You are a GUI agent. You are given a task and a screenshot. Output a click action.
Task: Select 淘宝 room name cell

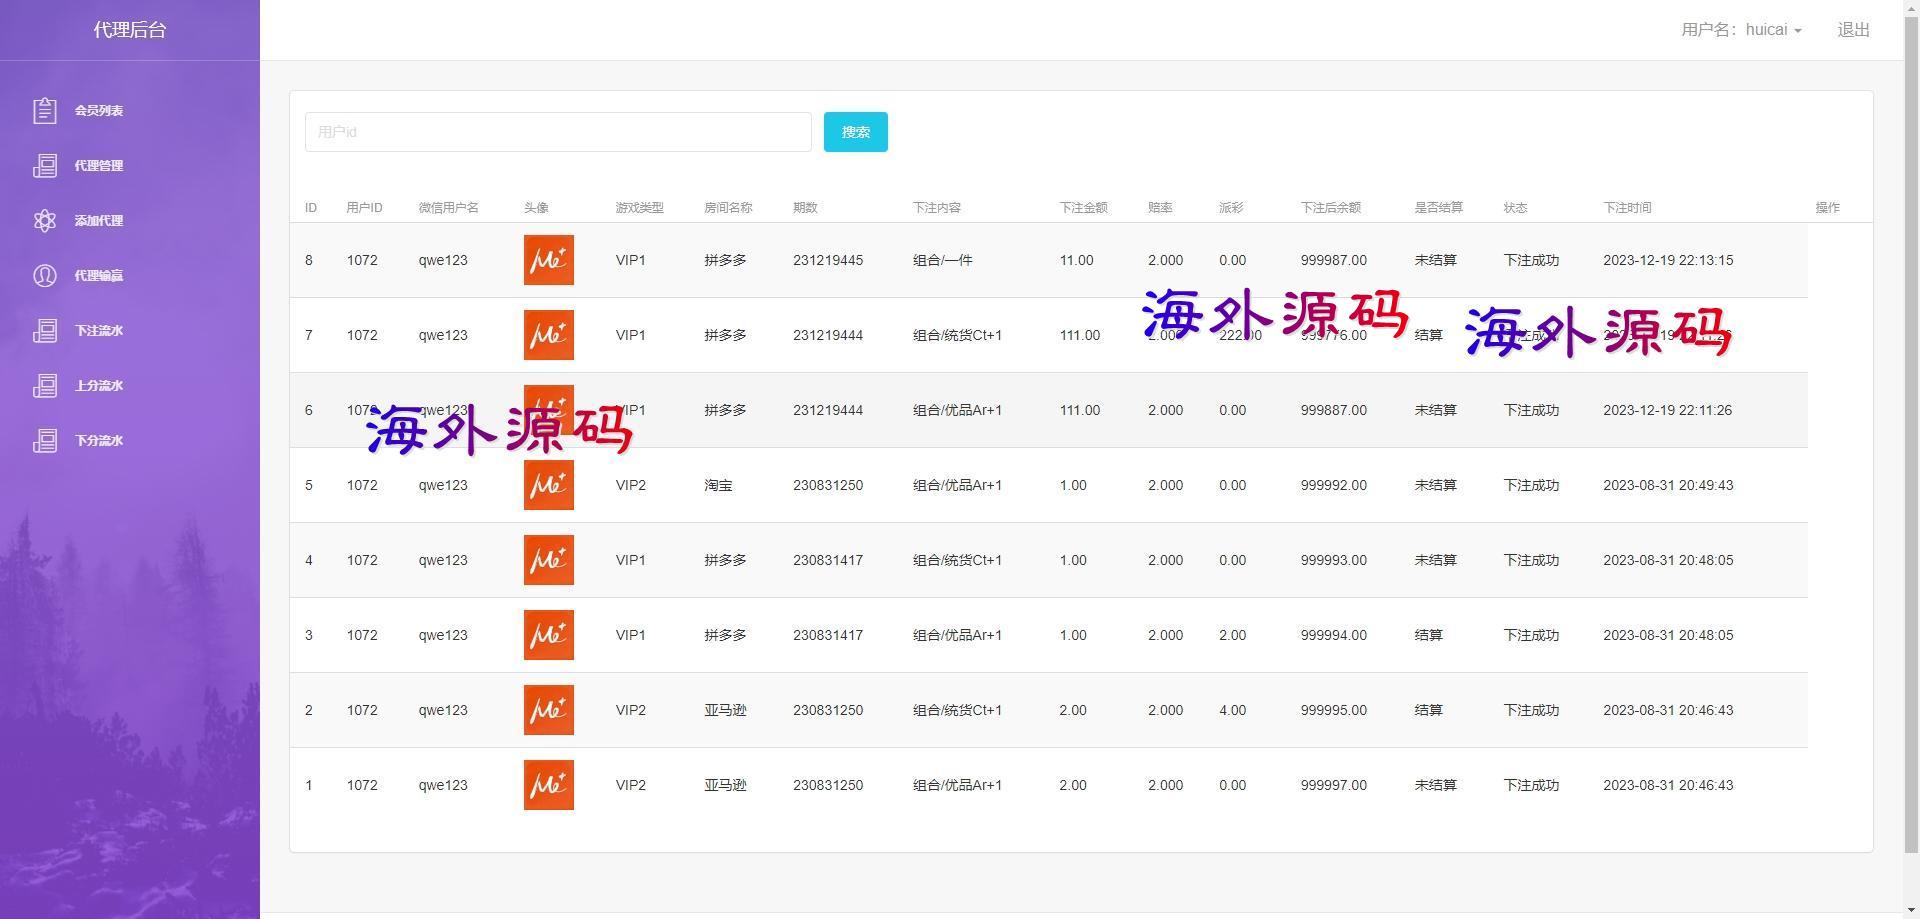[x=718, y=485]
